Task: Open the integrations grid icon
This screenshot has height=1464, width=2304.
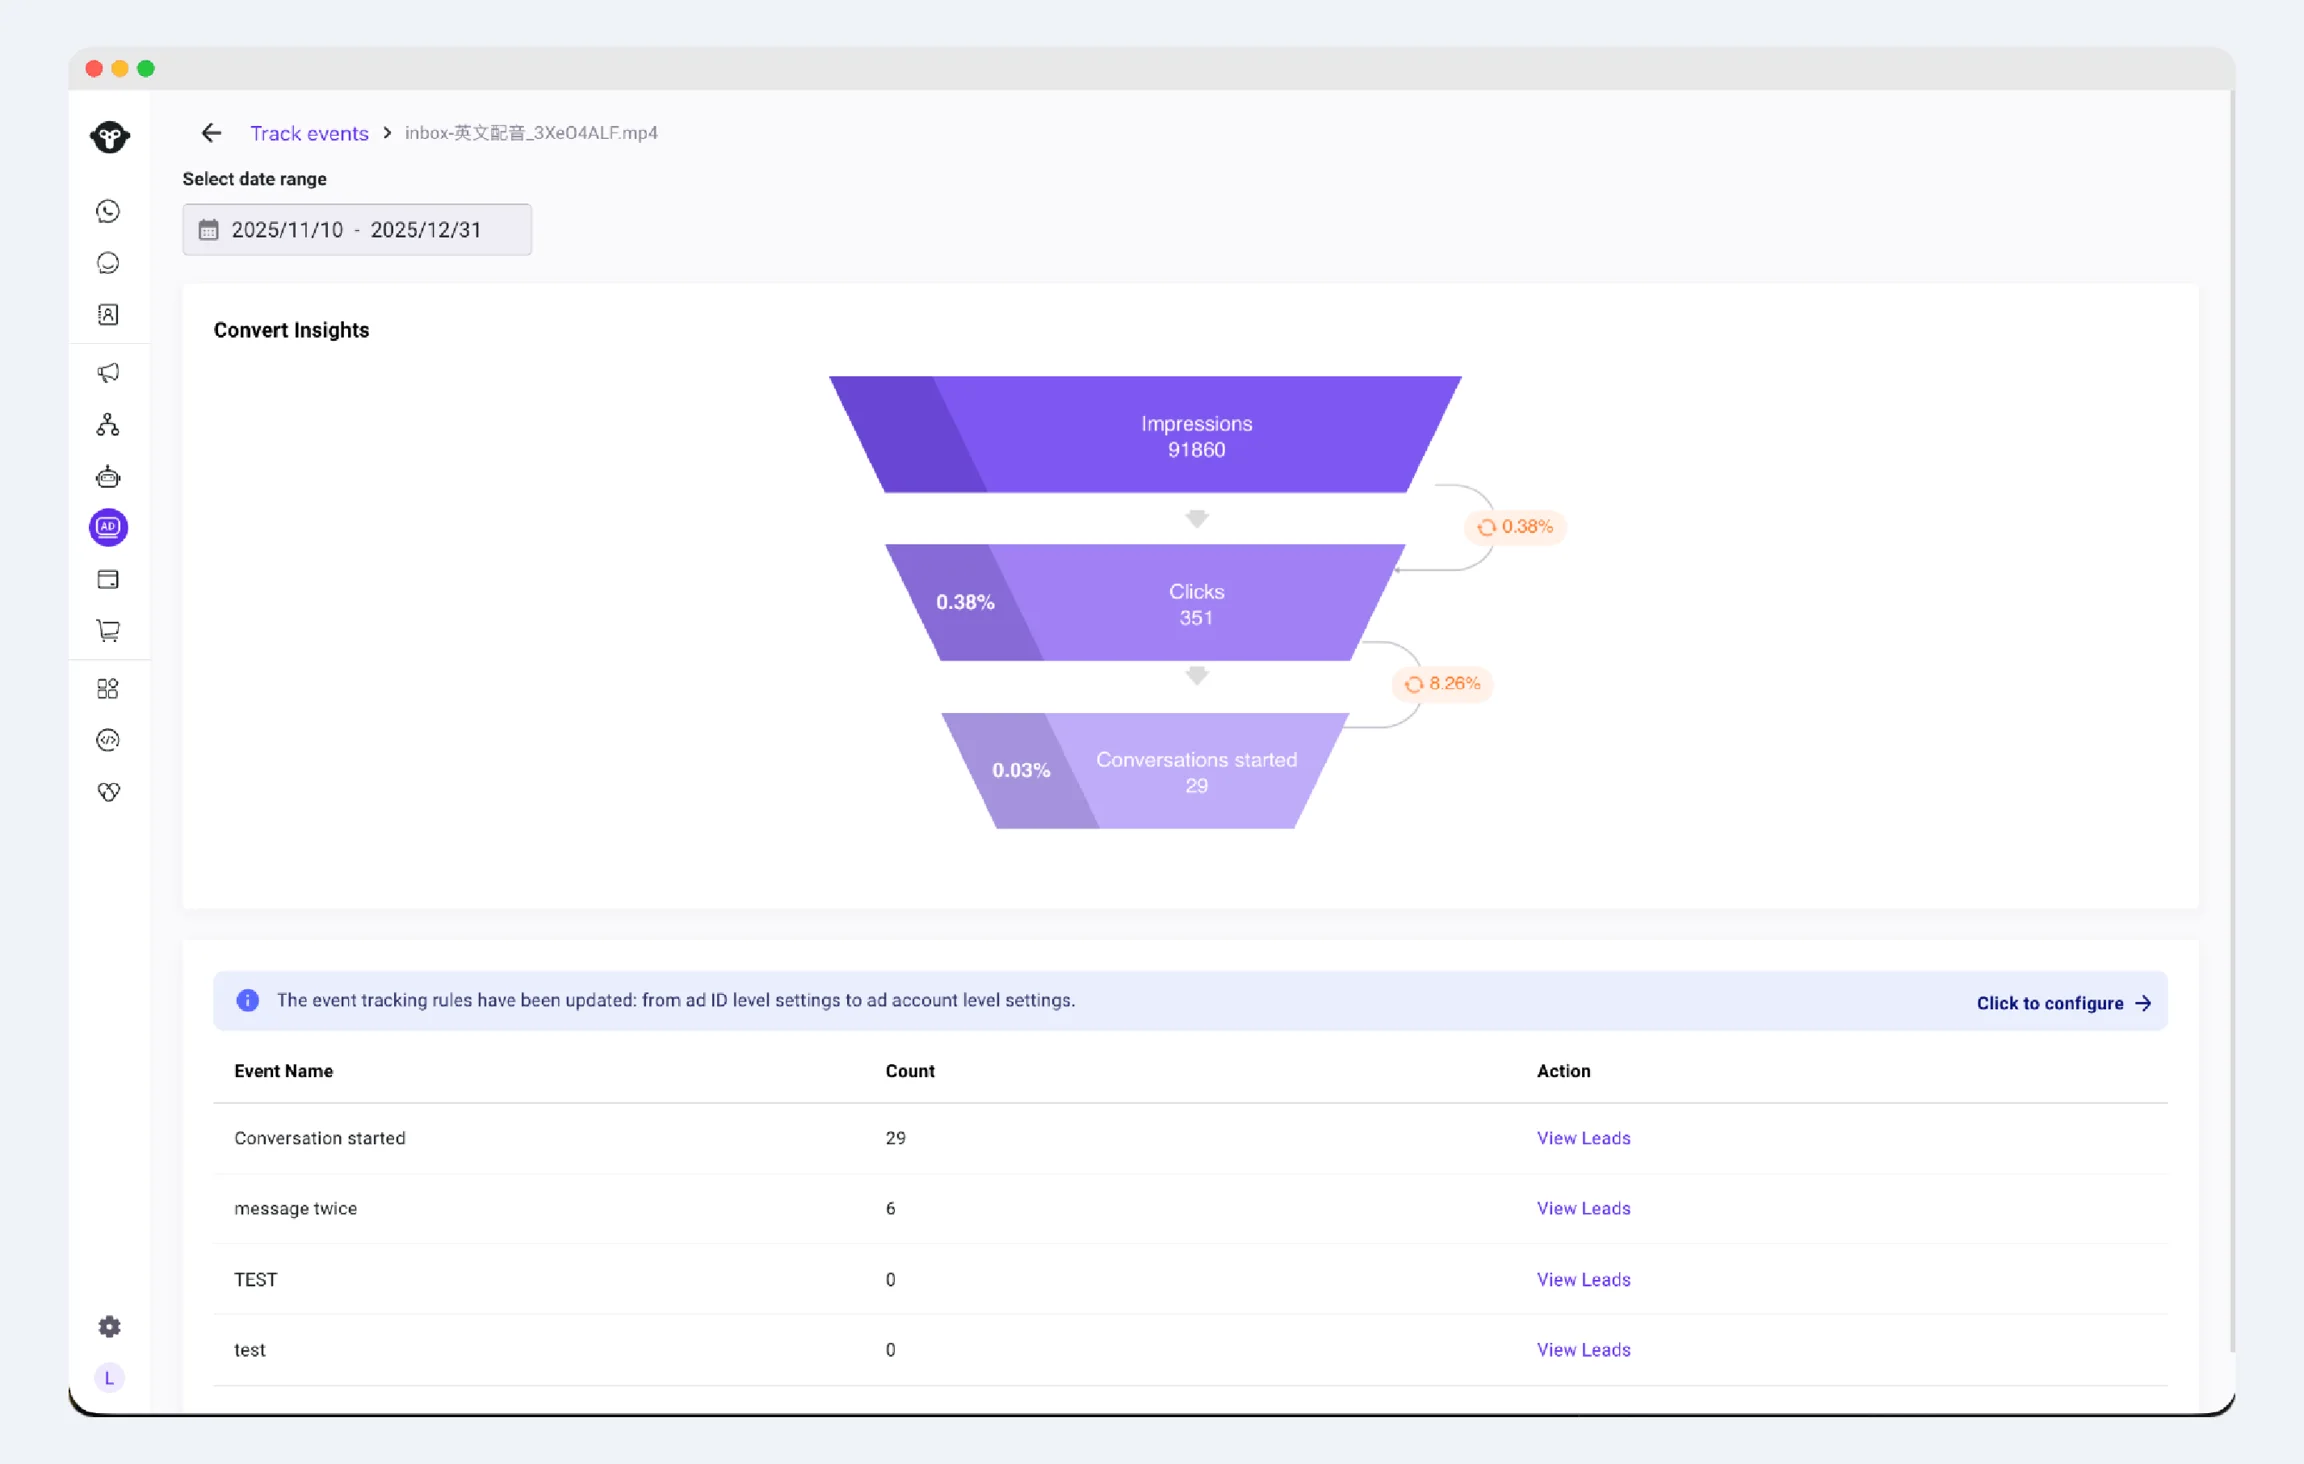Action: [x=108, y=689]
